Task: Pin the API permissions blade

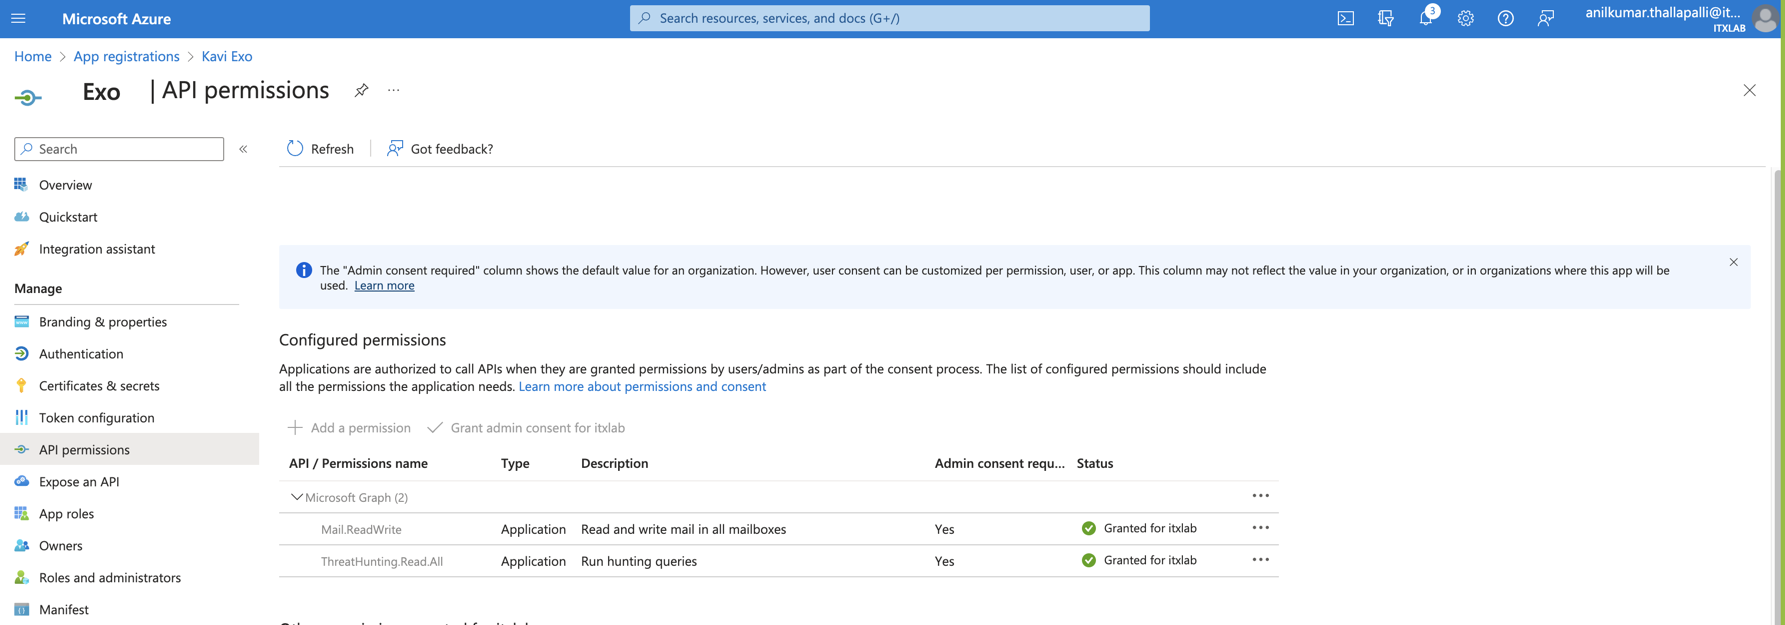Action: click(x=361, y=90)
